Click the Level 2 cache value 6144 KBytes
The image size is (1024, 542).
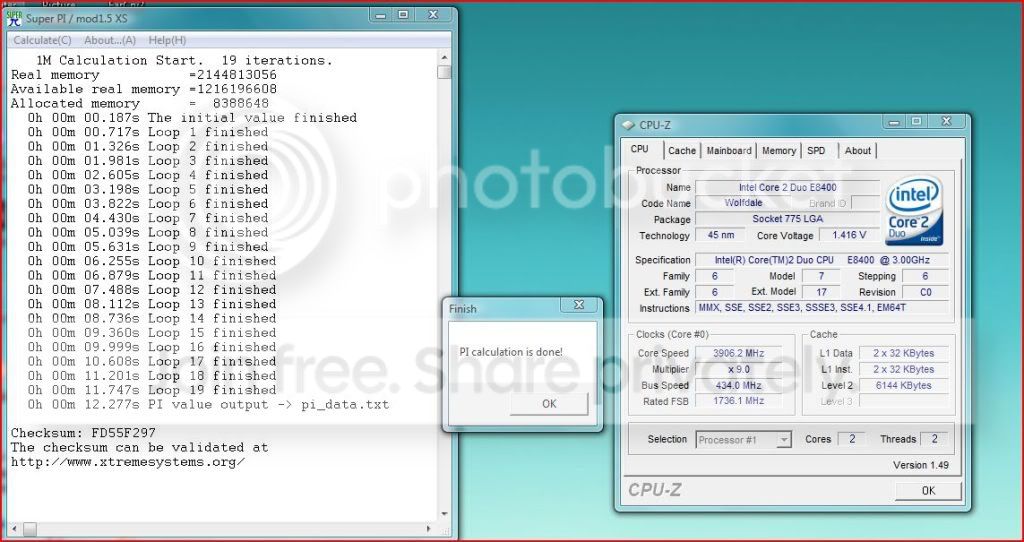[x=904, y=385]
